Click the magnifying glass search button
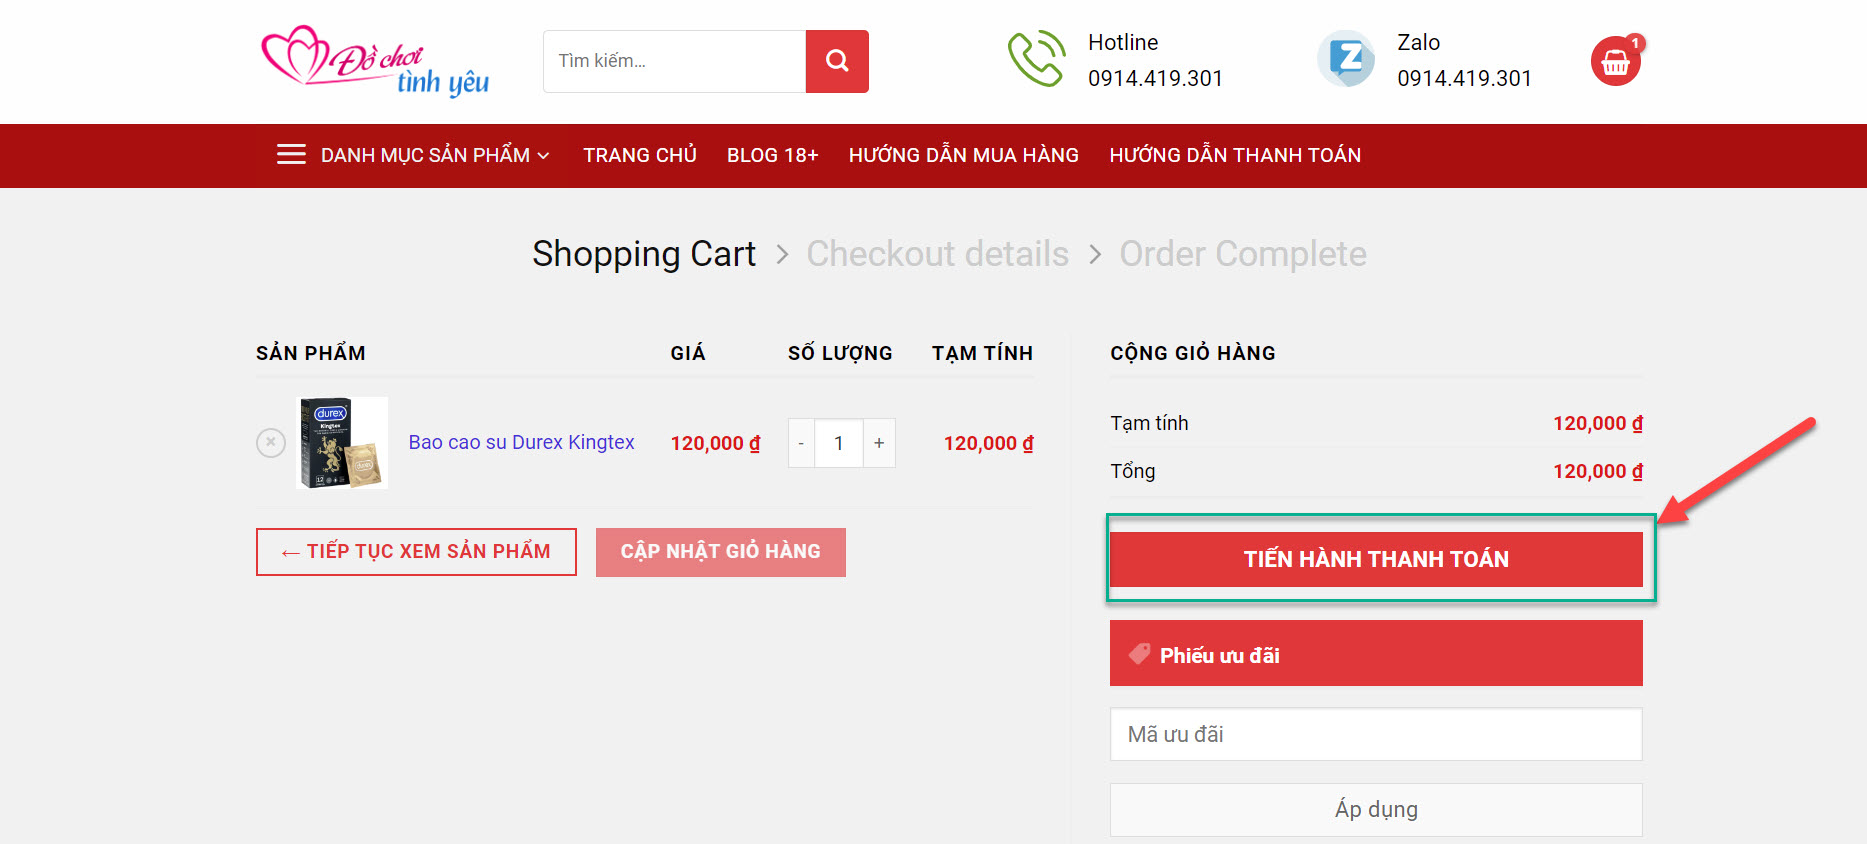 coord(837,61)
